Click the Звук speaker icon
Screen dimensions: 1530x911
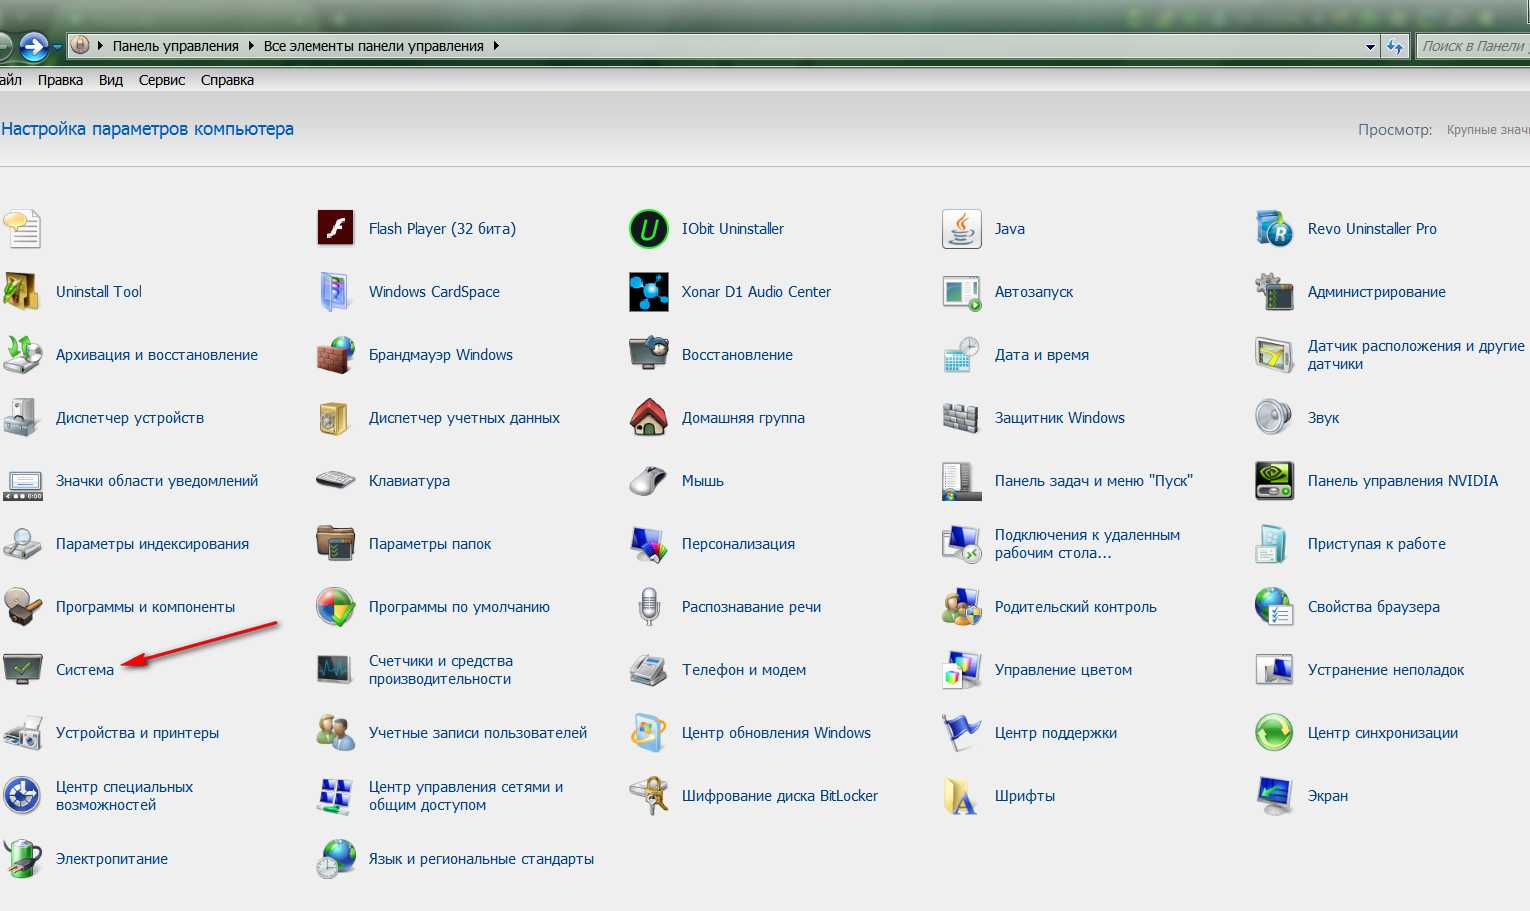[x=1274, y=418]
